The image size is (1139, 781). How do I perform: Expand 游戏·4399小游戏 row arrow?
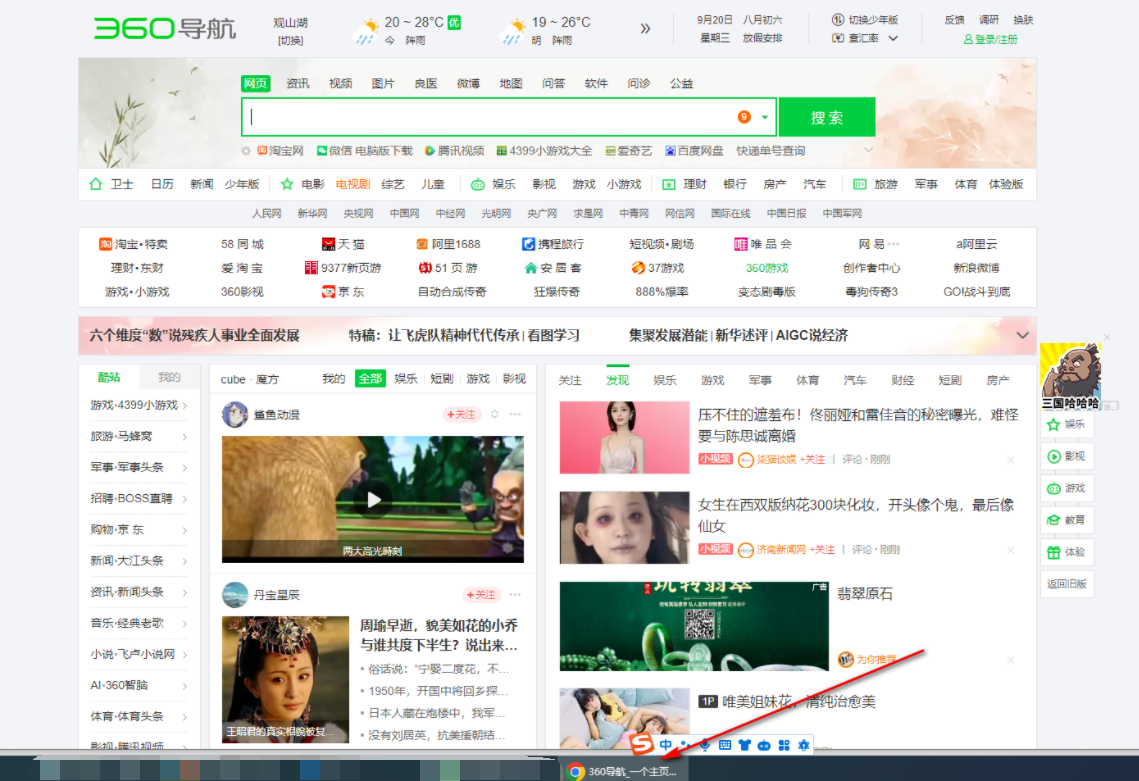[185, 405]
